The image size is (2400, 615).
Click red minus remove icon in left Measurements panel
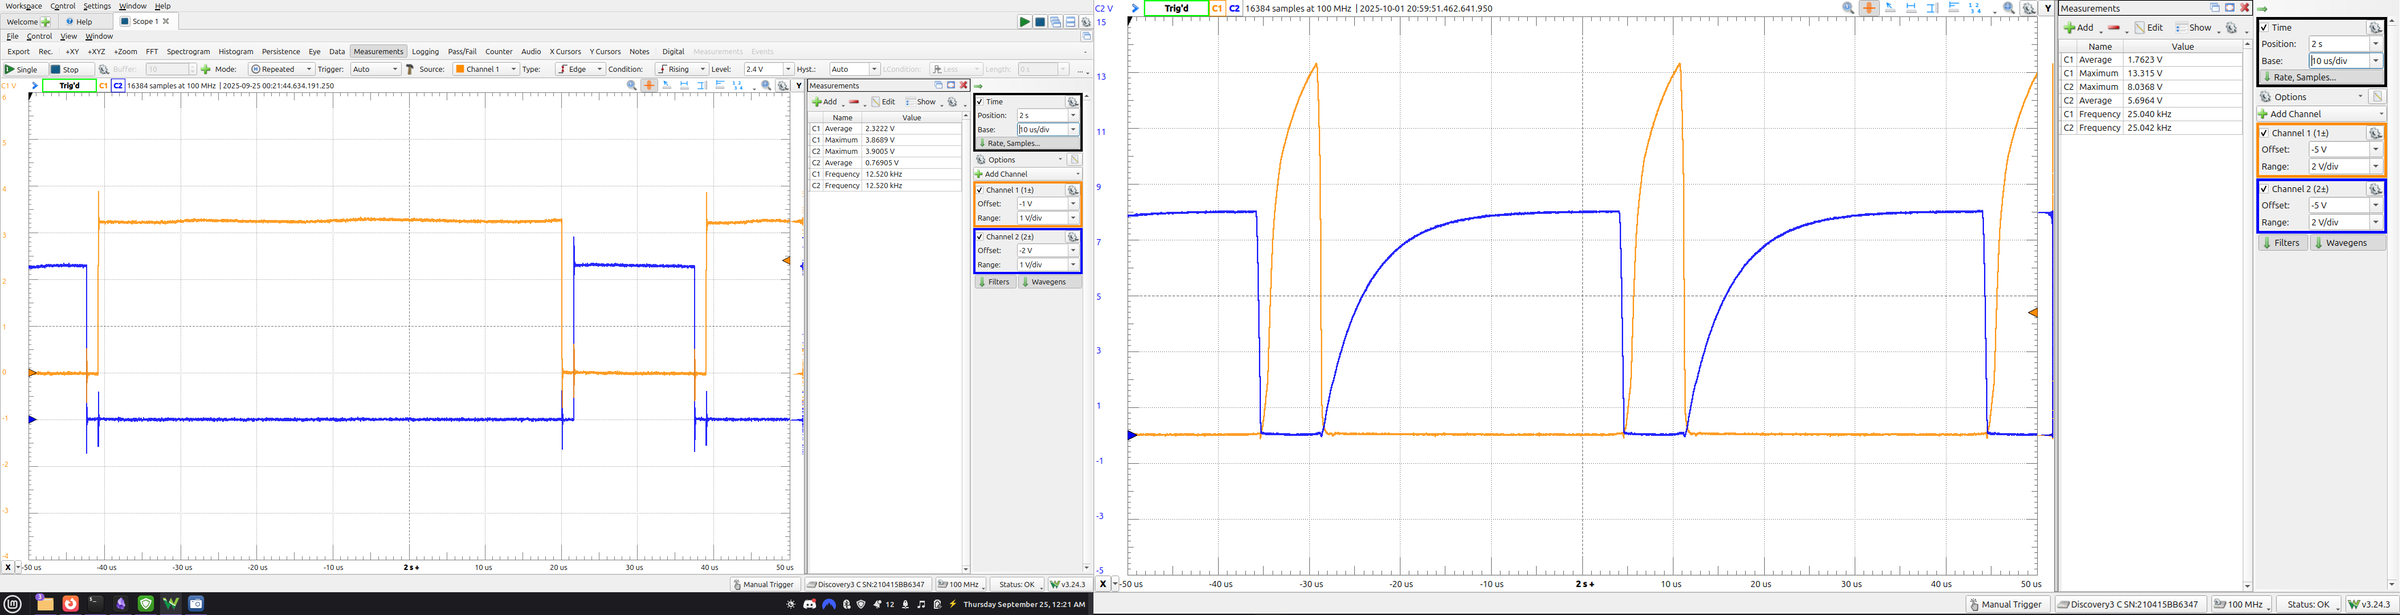coord(854,102)
